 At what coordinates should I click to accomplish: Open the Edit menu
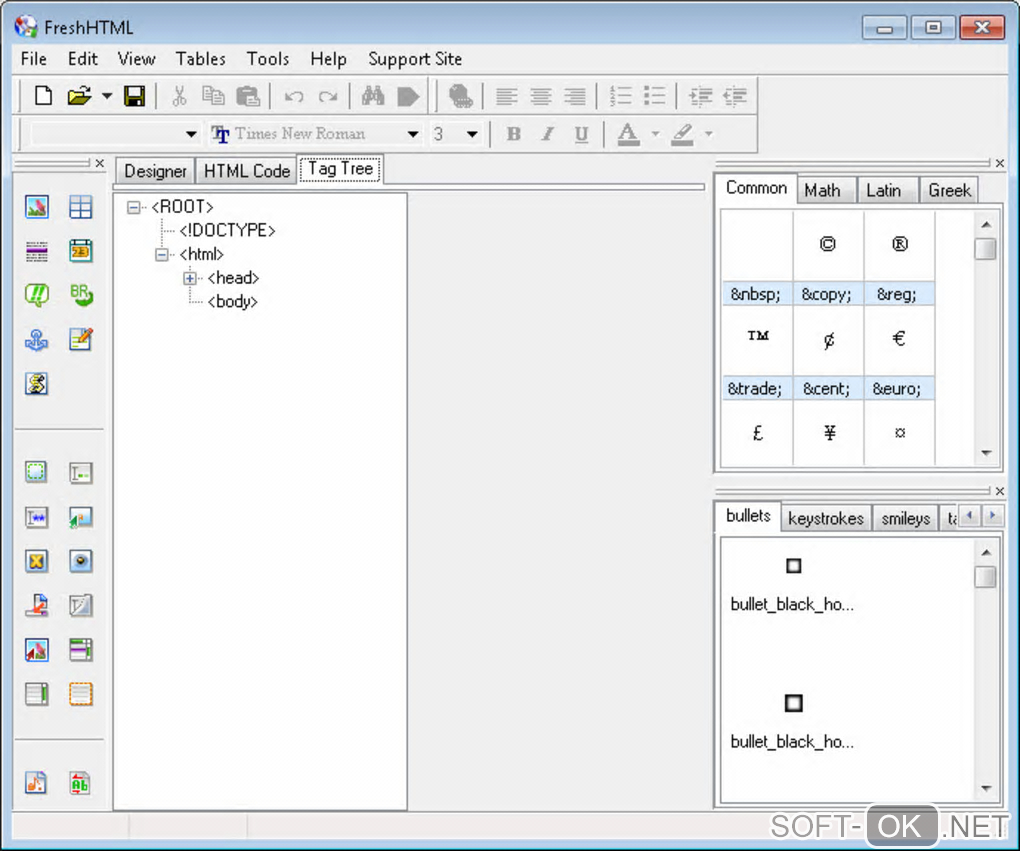pos(83,59)
